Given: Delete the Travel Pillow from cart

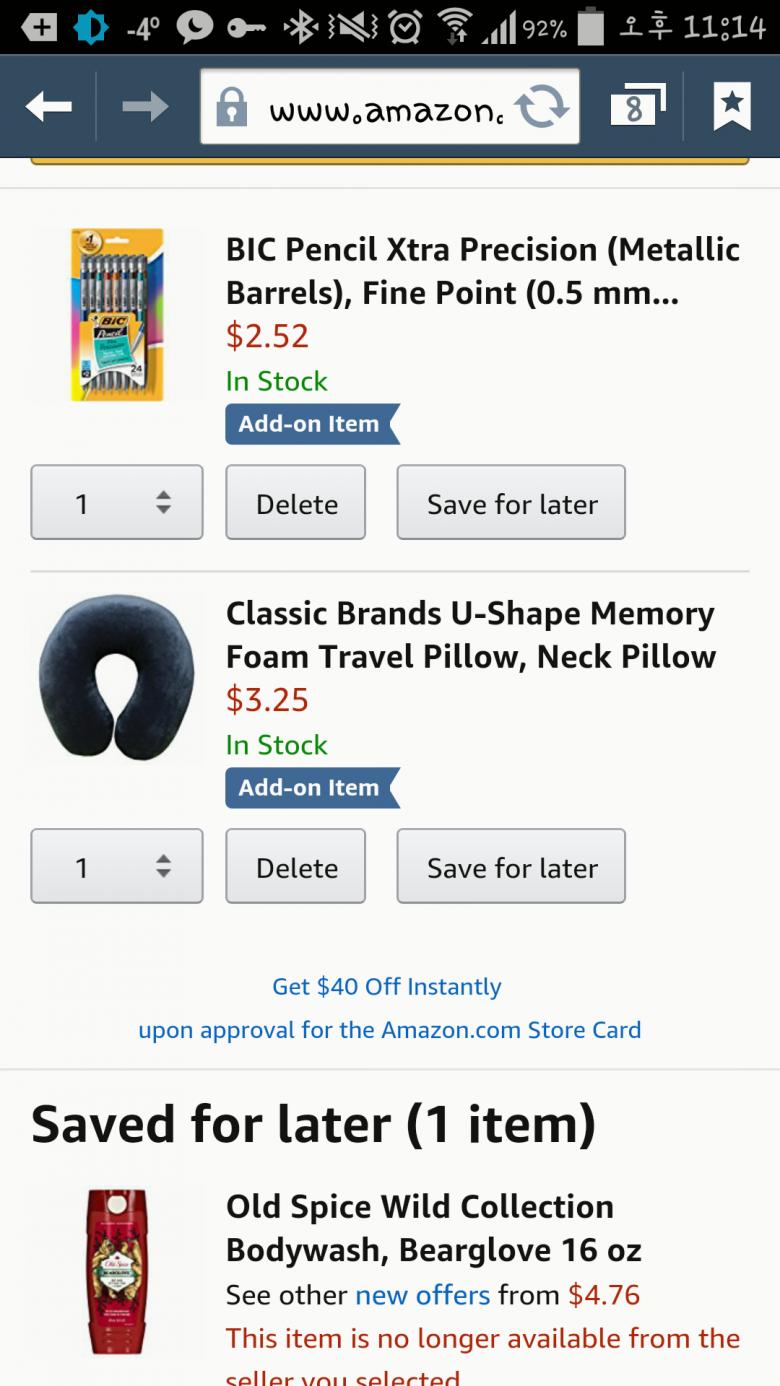Looking at the screenshot, I should tap(296, 867).
